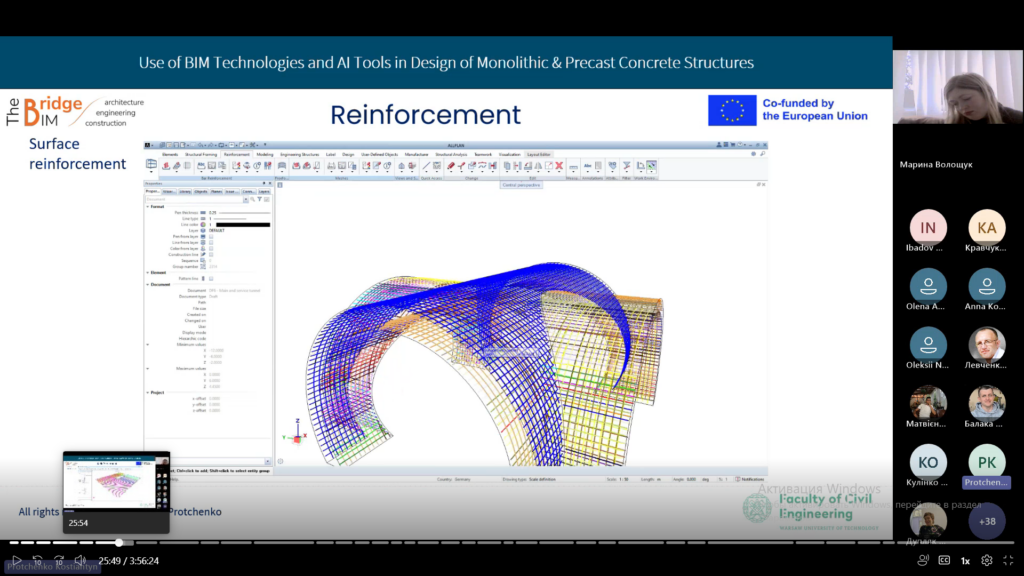This screenshot has height=576, width=1024.
Task: Click the red X delete icon in ribbon
Action: [559, 166]
